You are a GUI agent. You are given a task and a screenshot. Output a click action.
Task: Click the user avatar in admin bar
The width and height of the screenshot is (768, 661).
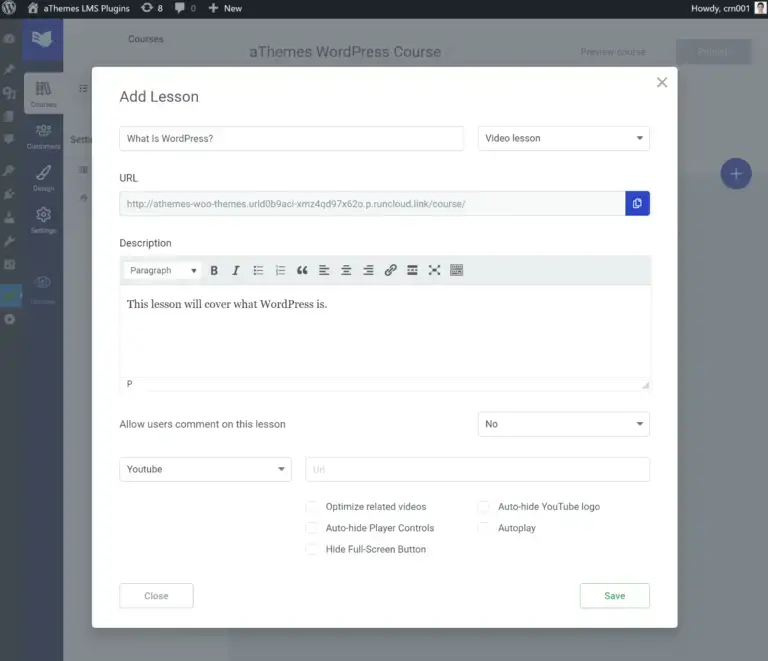pyautogui.click(x=760, y=8)
